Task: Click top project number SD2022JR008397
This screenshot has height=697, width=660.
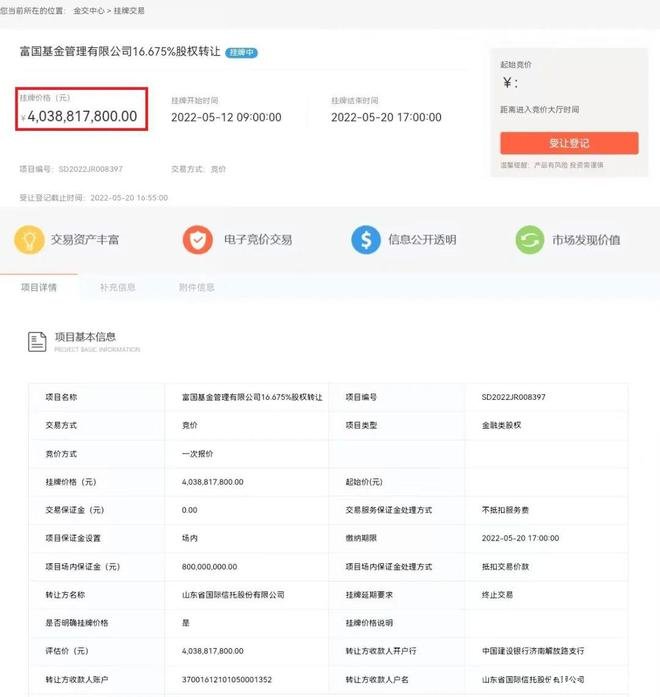Action: pyautogui.click(x=91, y=169)
